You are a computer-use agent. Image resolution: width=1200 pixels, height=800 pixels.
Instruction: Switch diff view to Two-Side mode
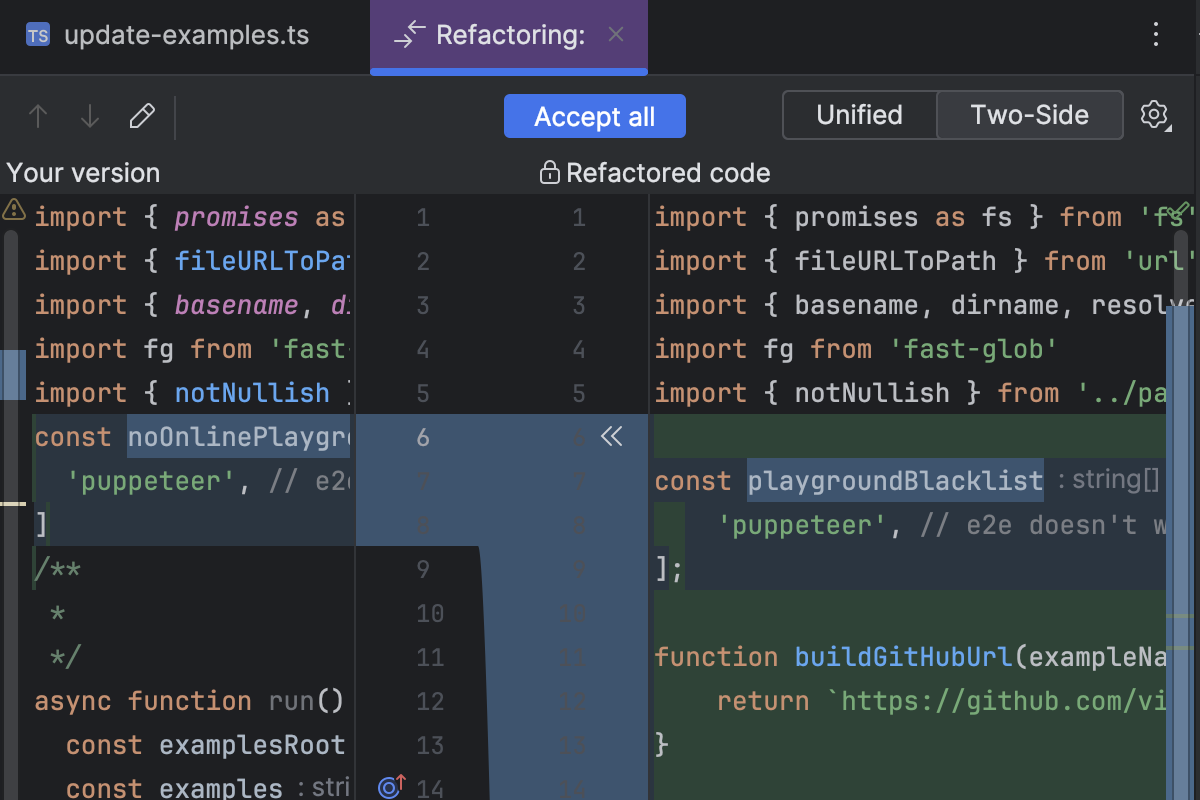[1029, 115]
